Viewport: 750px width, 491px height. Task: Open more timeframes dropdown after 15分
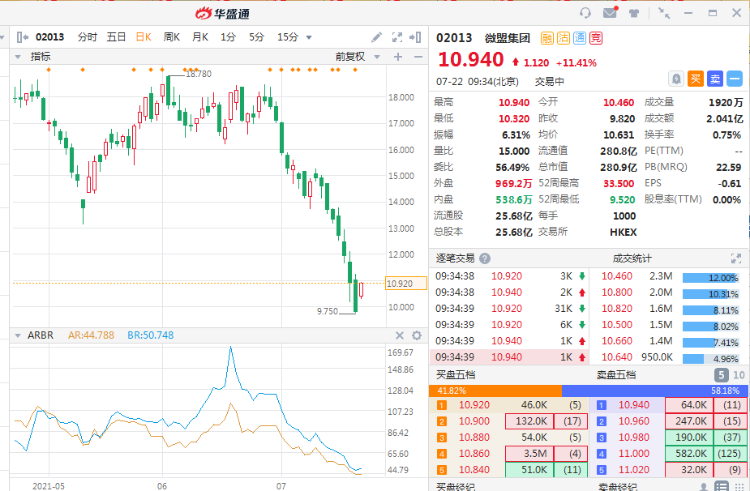click(x=309, y=37)
